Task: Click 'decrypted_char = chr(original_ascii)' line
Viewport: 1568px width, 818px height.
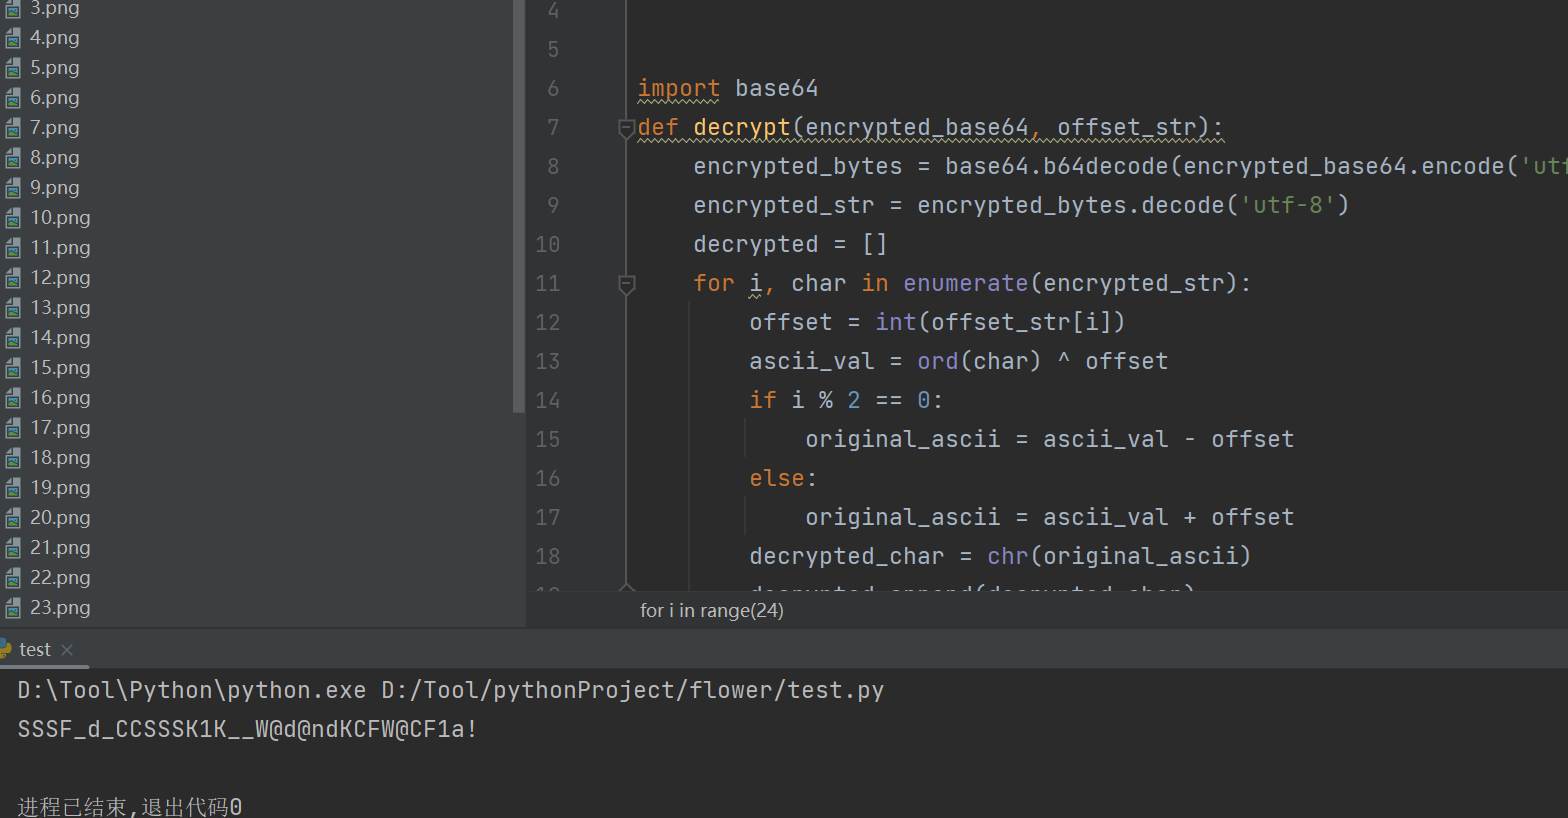Action: pos(1000,557)
